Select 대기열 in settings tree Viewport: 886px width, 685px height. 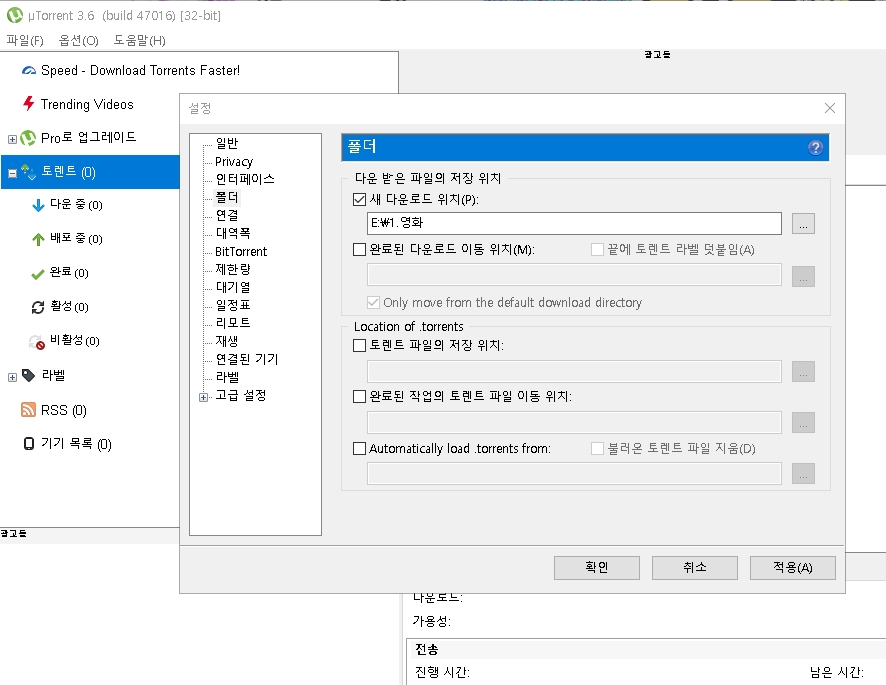(x=233, y=287)
